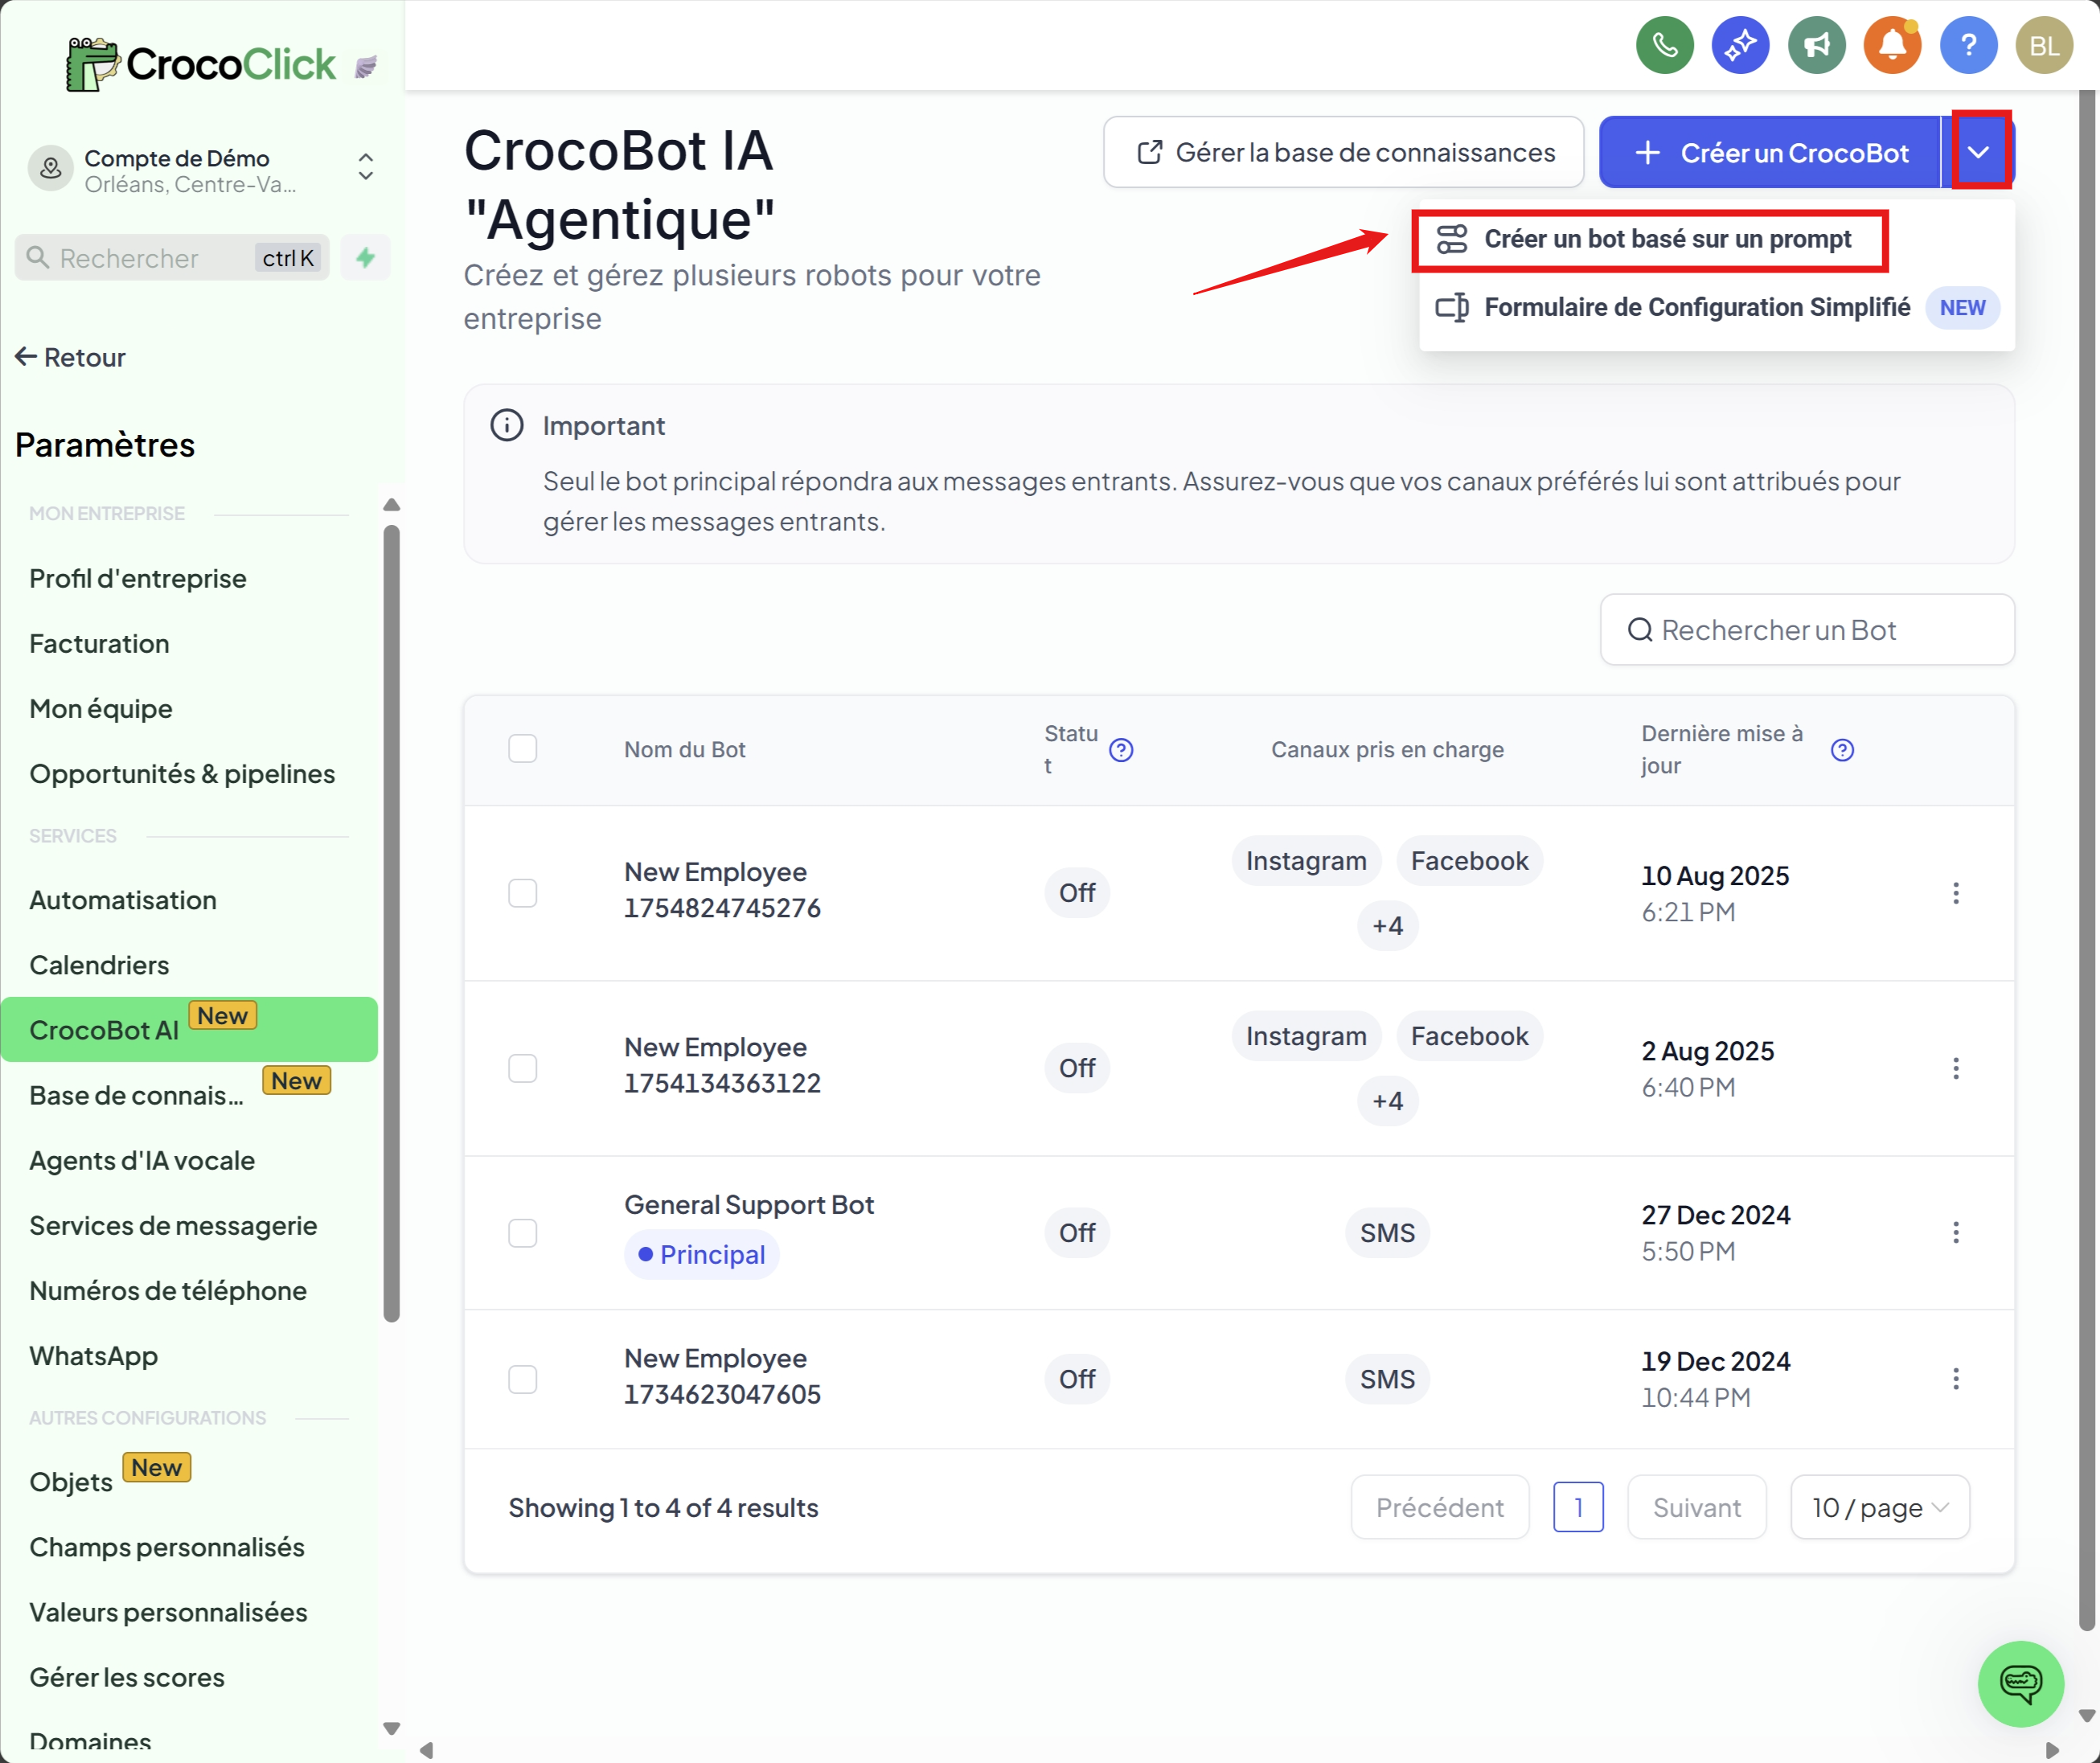2100x1763 pixels.
Task: Click the Retour back link
Action: click(70, 357)
